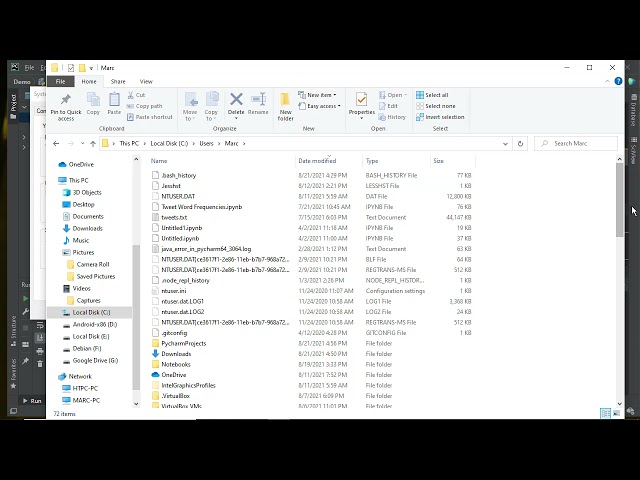640x480 pixels.
Task: Click Cut in Clipboard group
Action: coord(136,95)
